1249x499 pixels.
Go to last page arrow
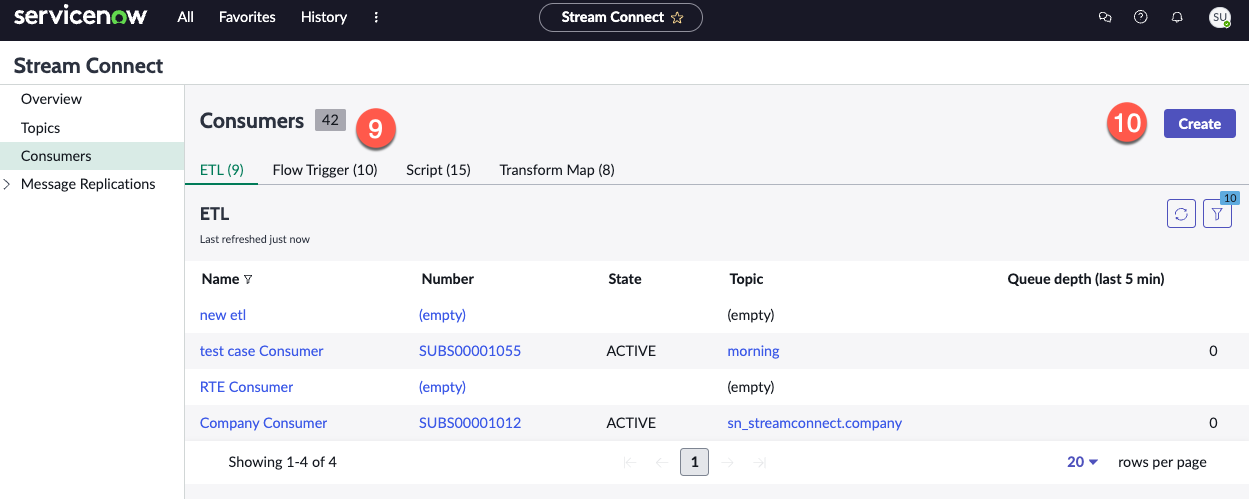759,462
